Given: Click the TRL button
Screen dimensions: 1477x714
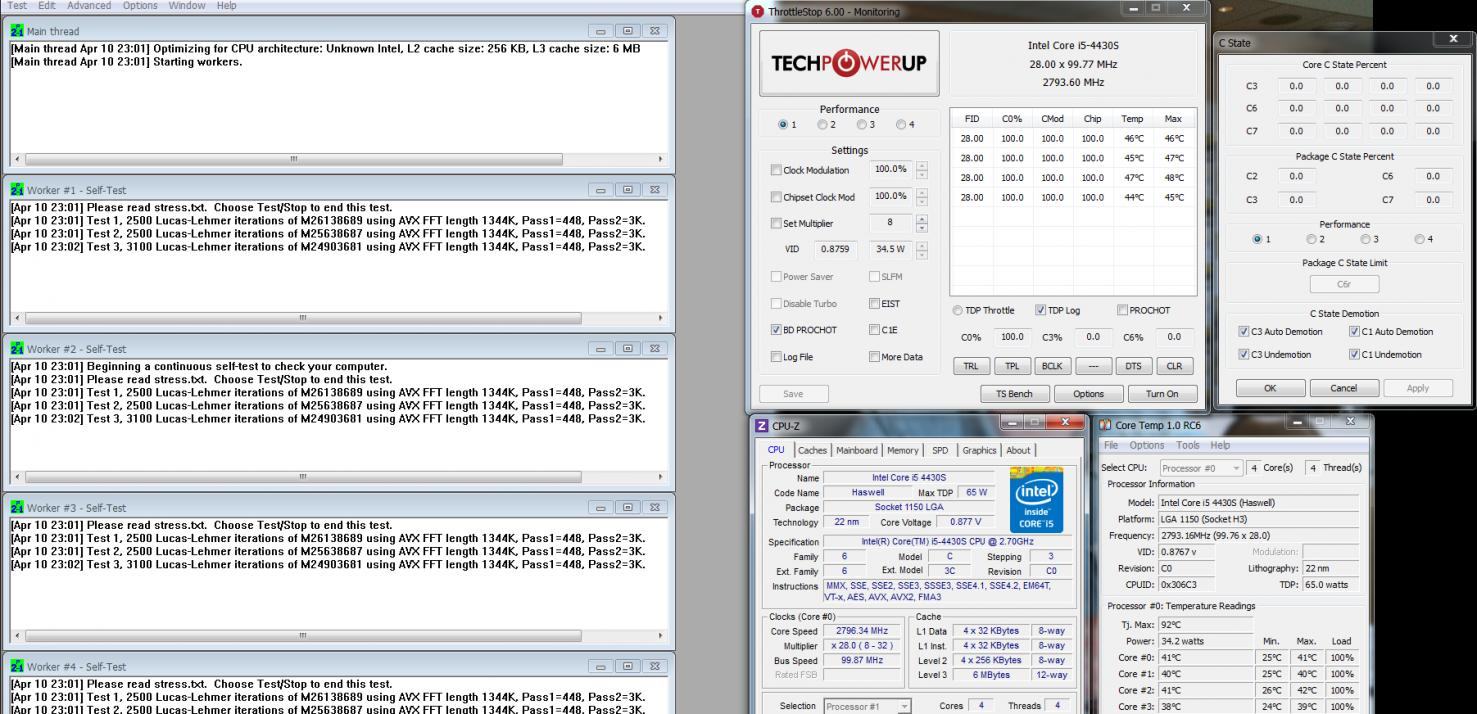Looking at the screenshot, I should tap(971, 366).
